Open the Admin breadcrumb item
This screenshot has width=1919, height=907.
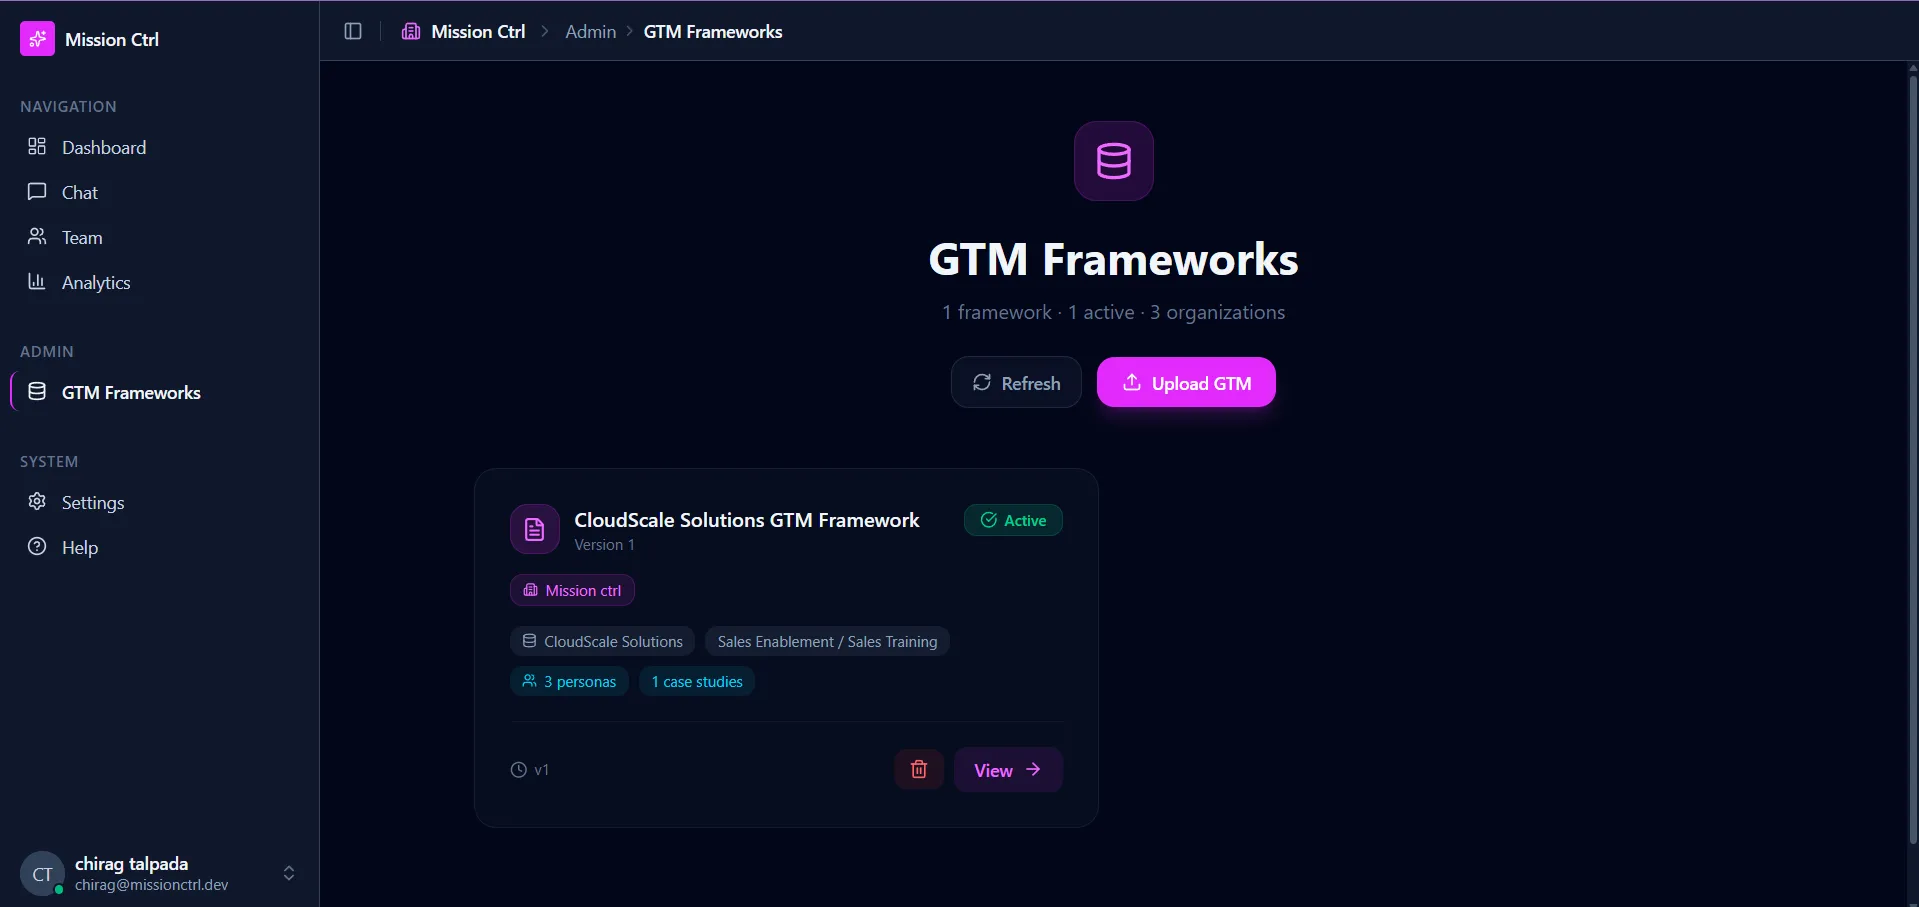[590, 31]
